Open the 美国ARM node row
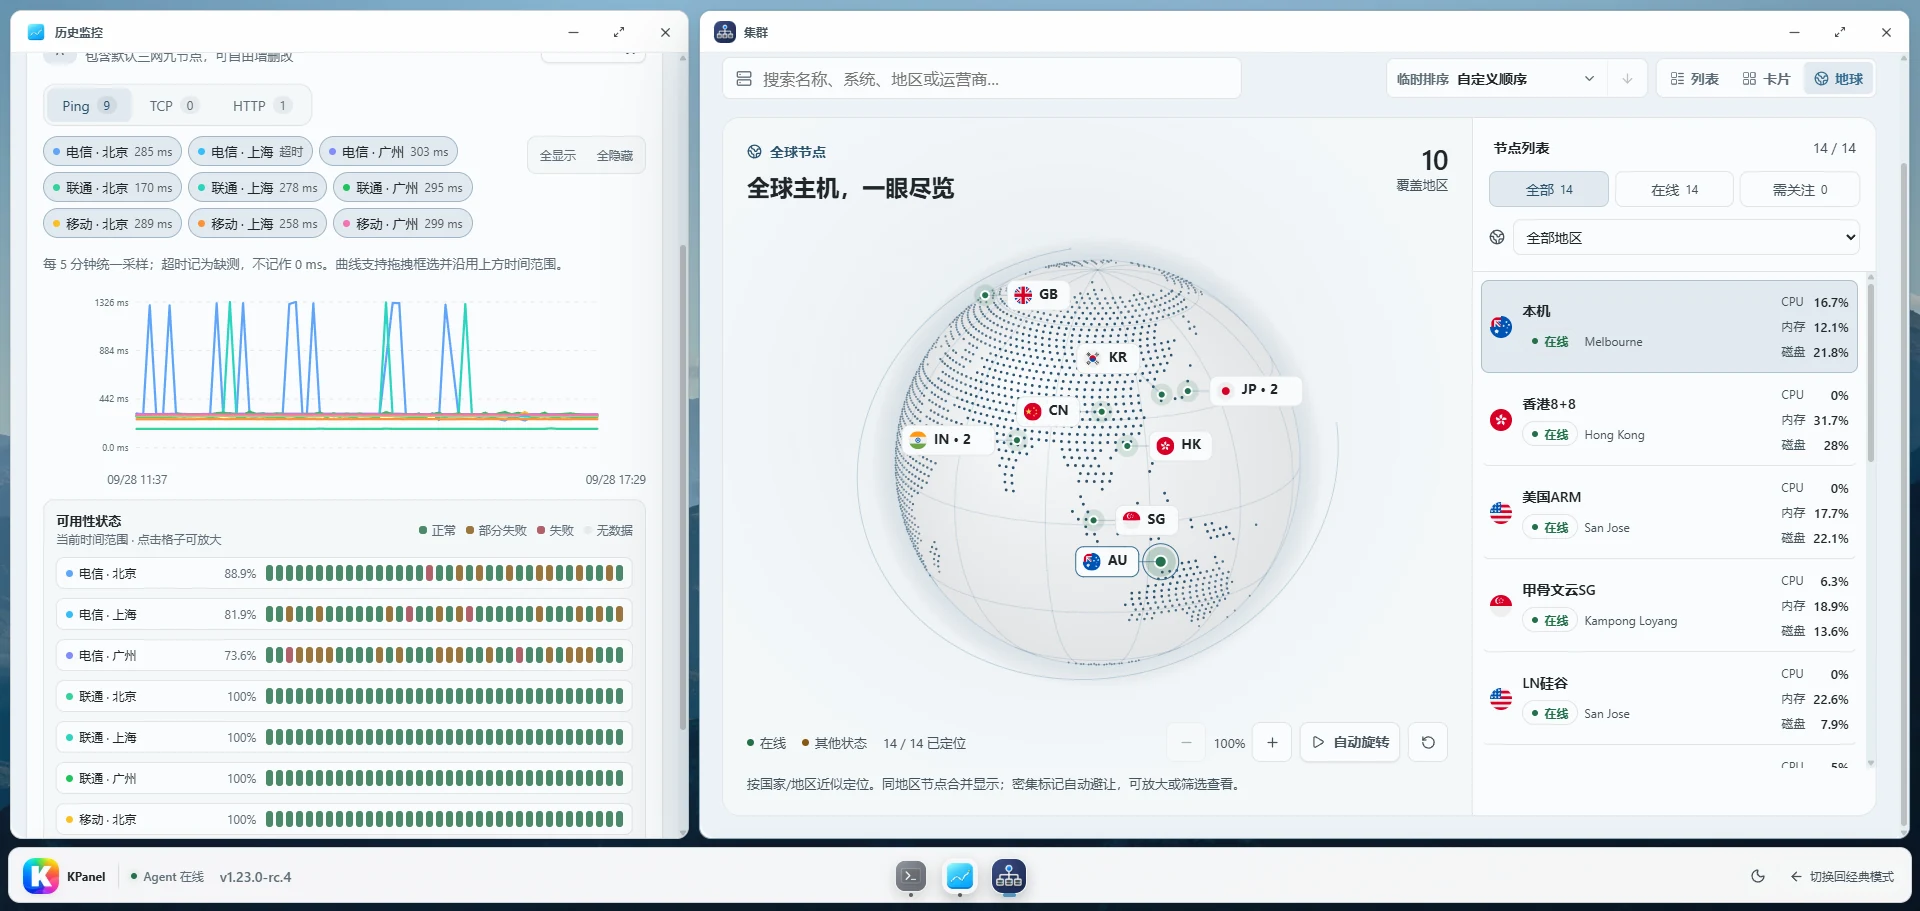Viewport: 1920px width, 911px height. pos(1671,513)
